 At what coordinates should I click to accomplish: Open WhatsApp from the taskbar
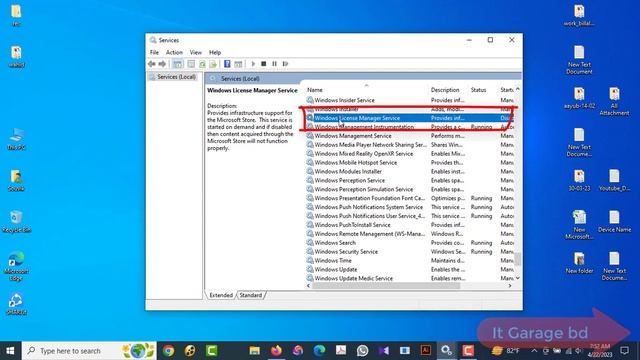(362, 351)
